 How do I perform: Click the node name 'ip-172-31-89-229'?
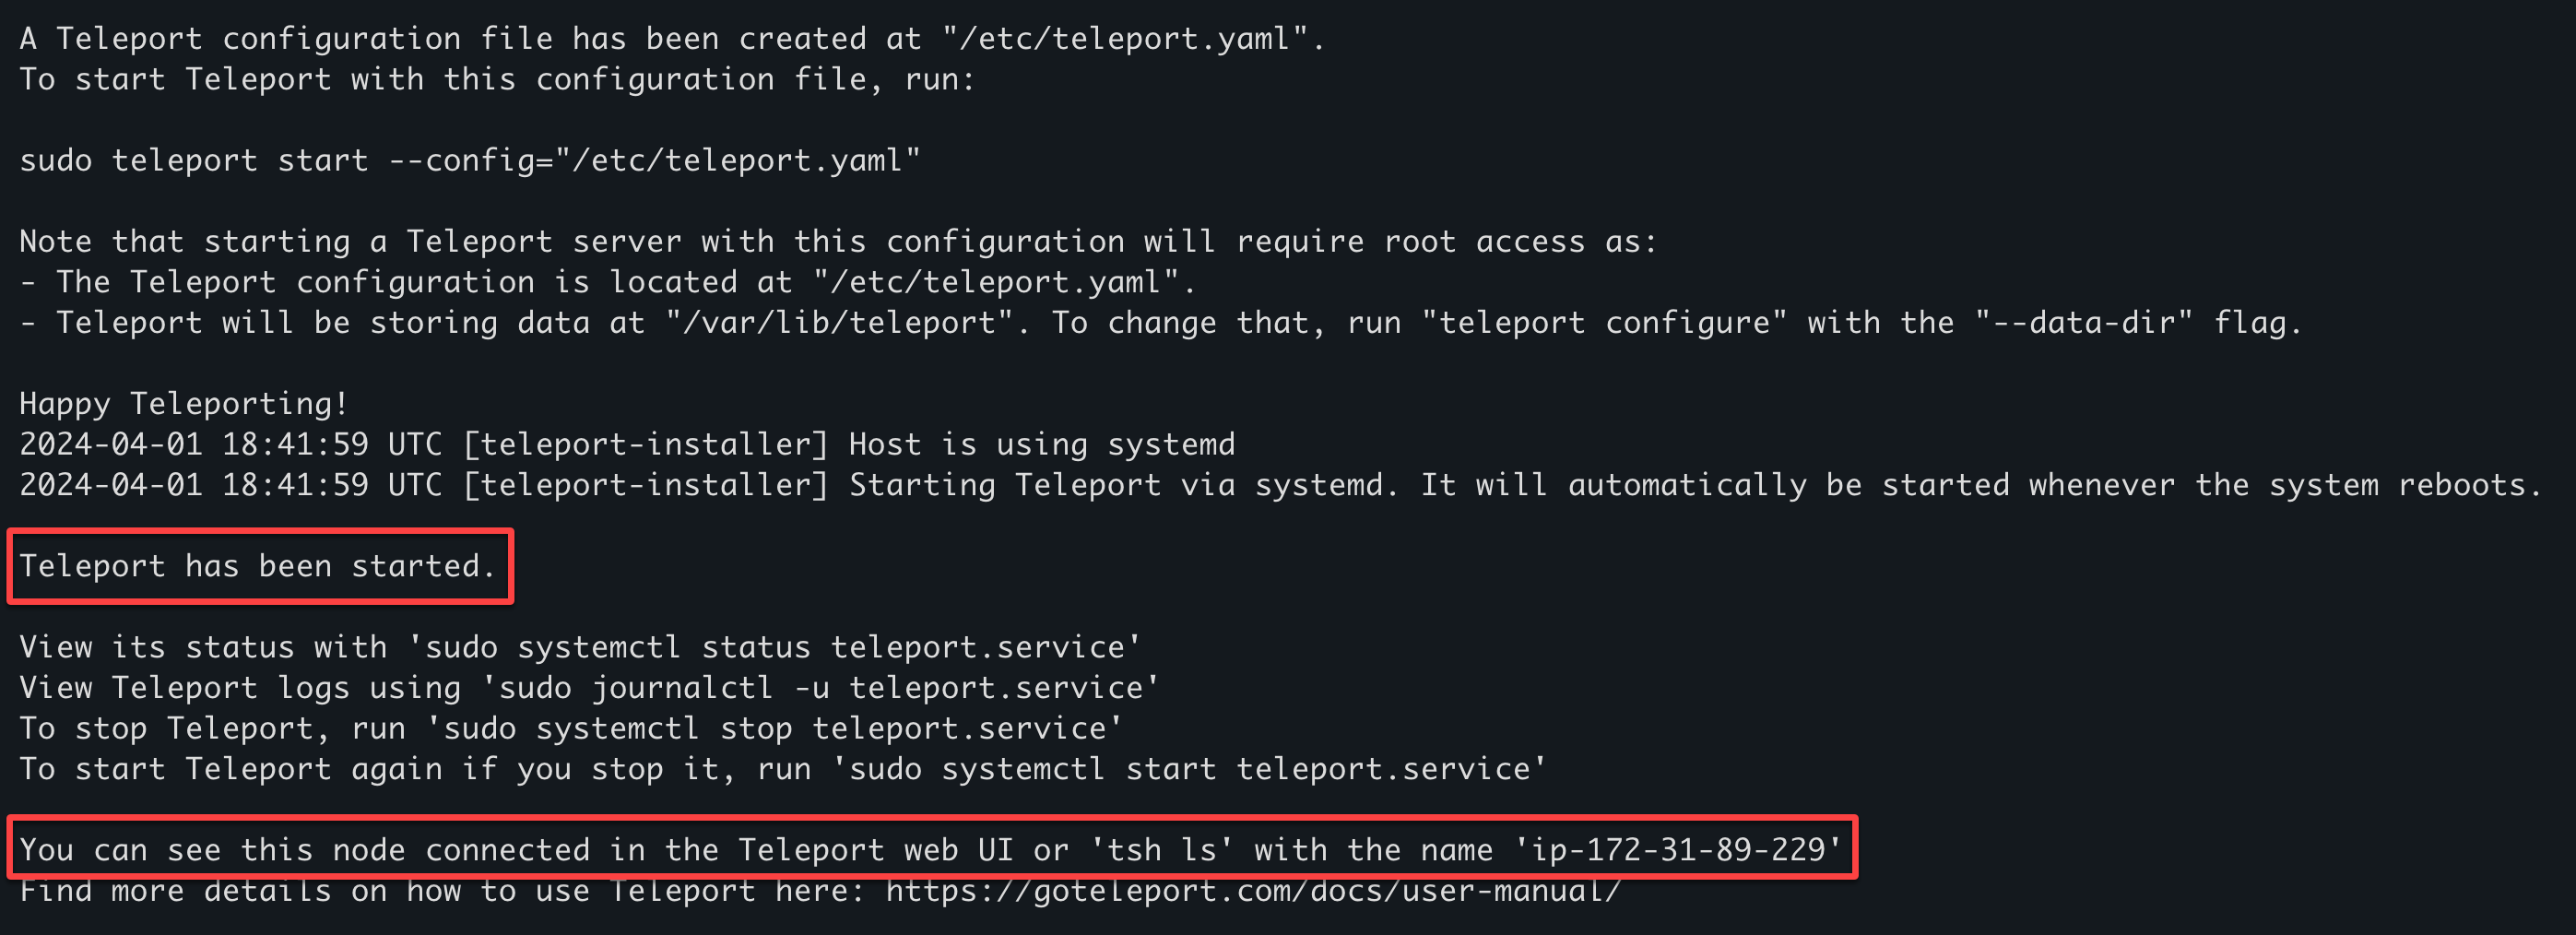pos(1679,850)
